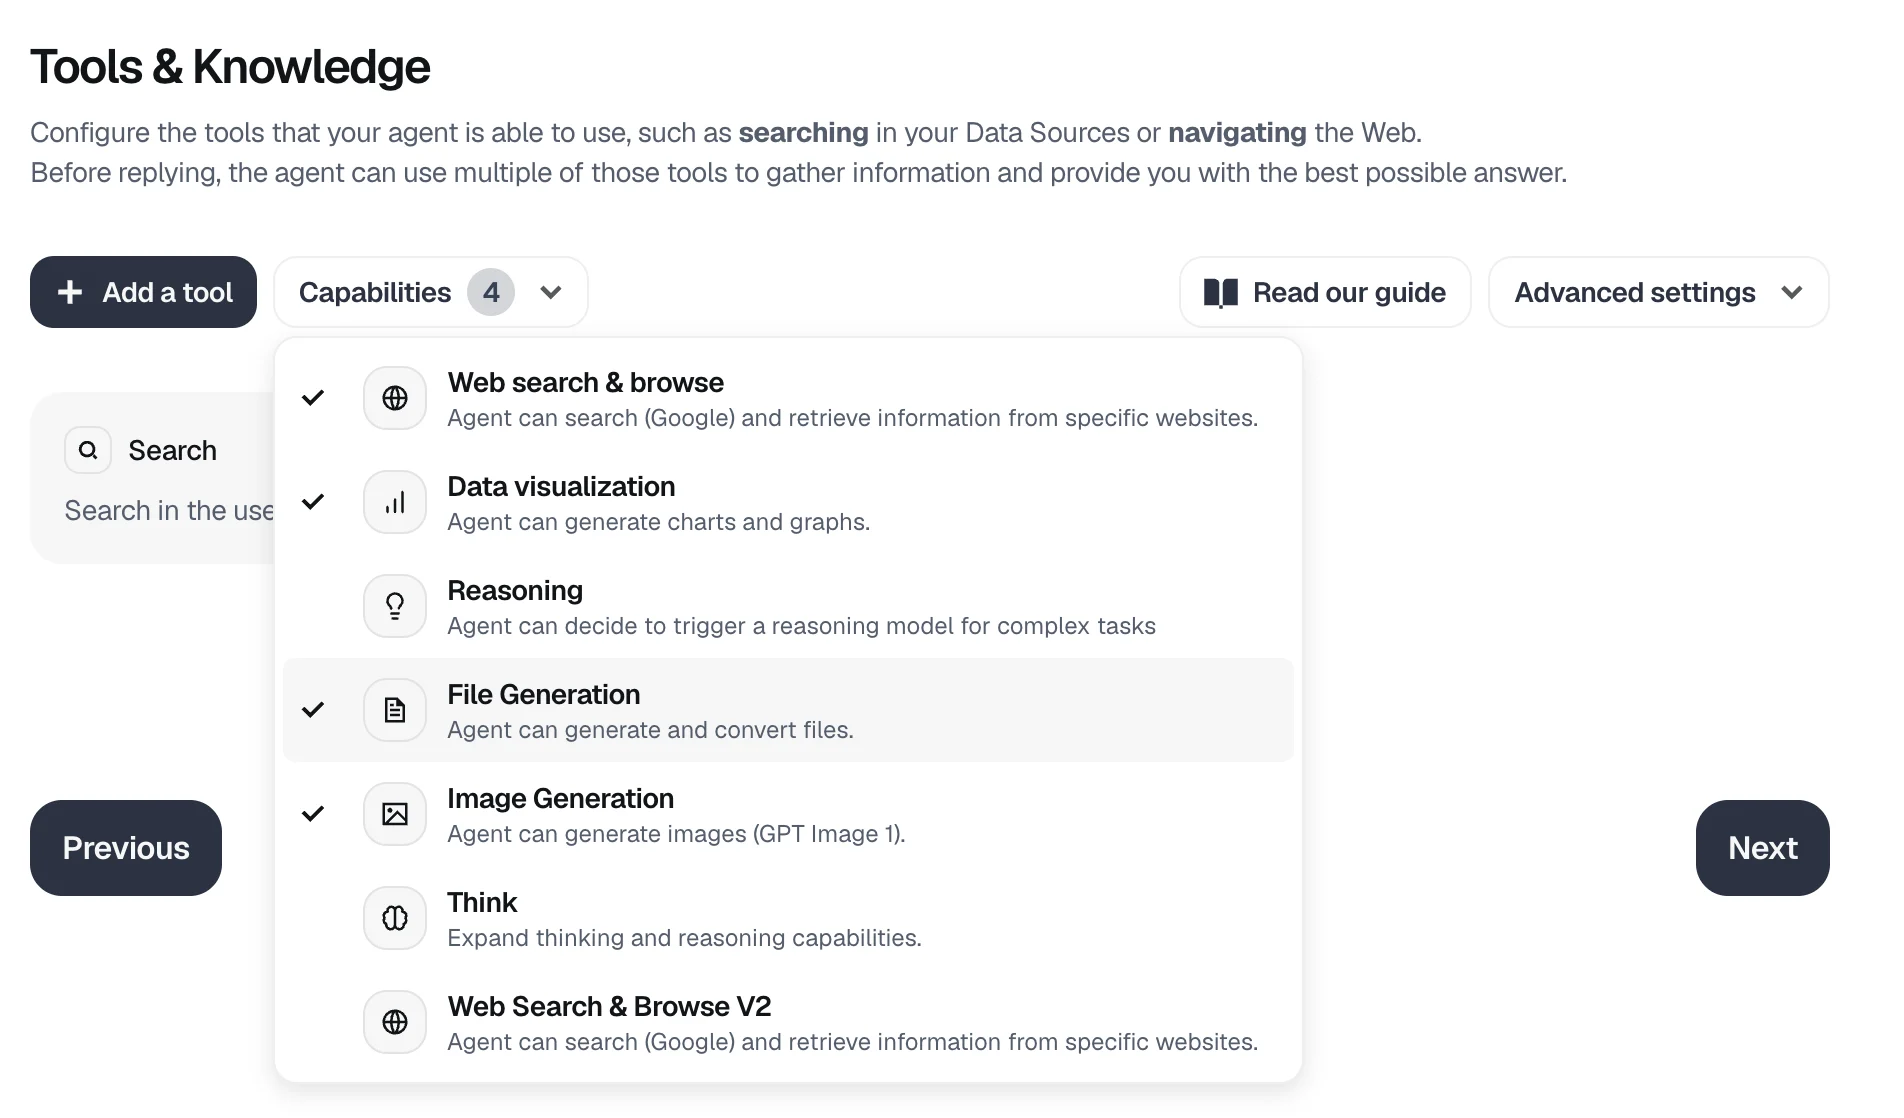Click the Add a tool button
Screen dimensions: 1904x1118
(143, 291)
